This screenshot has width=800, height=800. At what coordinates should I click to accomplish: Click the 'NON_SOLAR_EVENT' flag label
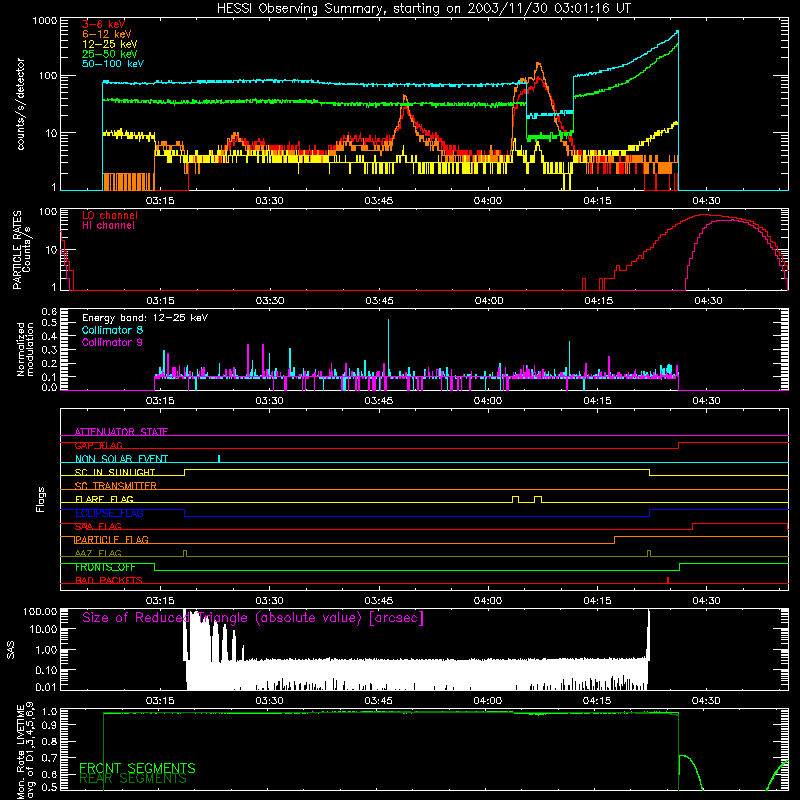coord(121,459)
